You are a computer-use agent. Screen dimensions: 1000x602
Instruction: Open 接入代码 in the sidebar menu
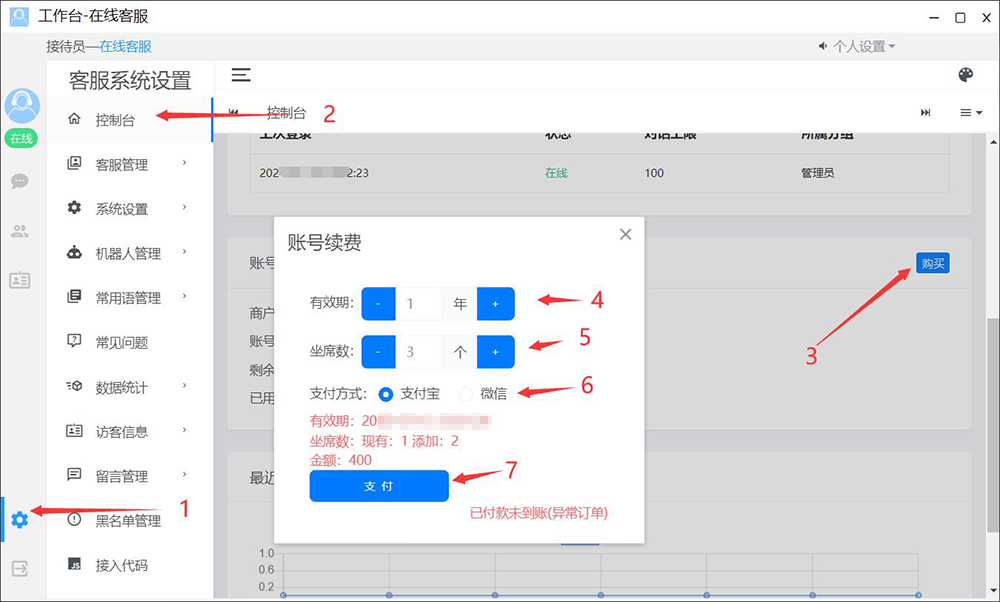(121, 565)
